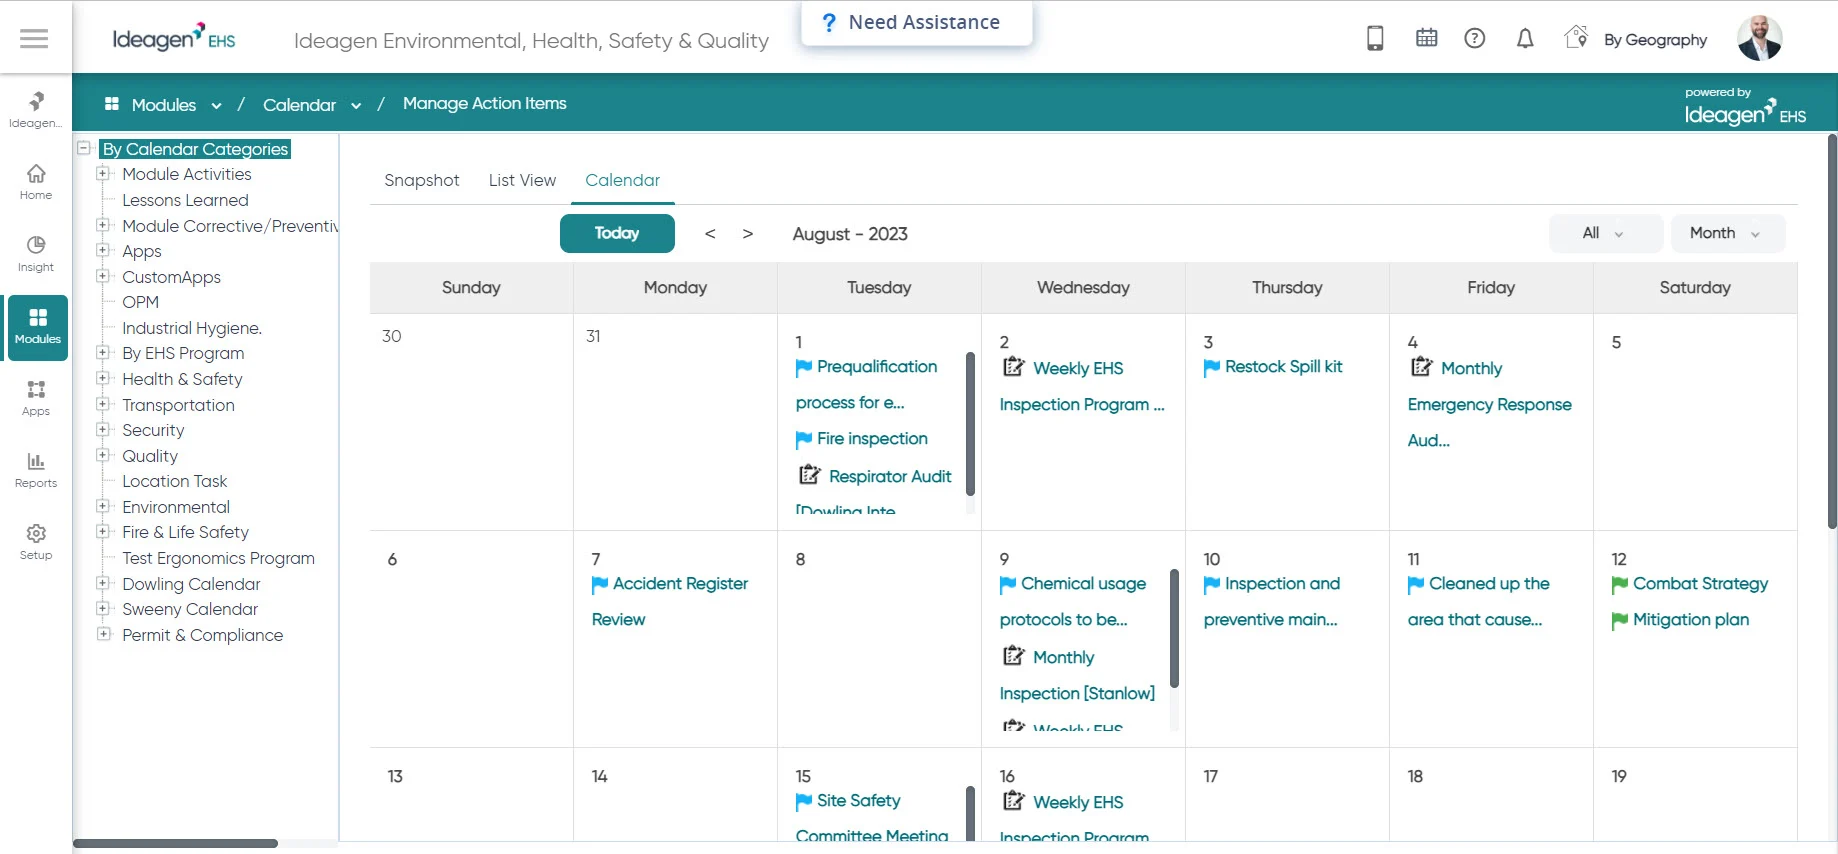Screen dimensions: 1838x854
Task: Expand Module Activities node
Action: click(103, 173)
